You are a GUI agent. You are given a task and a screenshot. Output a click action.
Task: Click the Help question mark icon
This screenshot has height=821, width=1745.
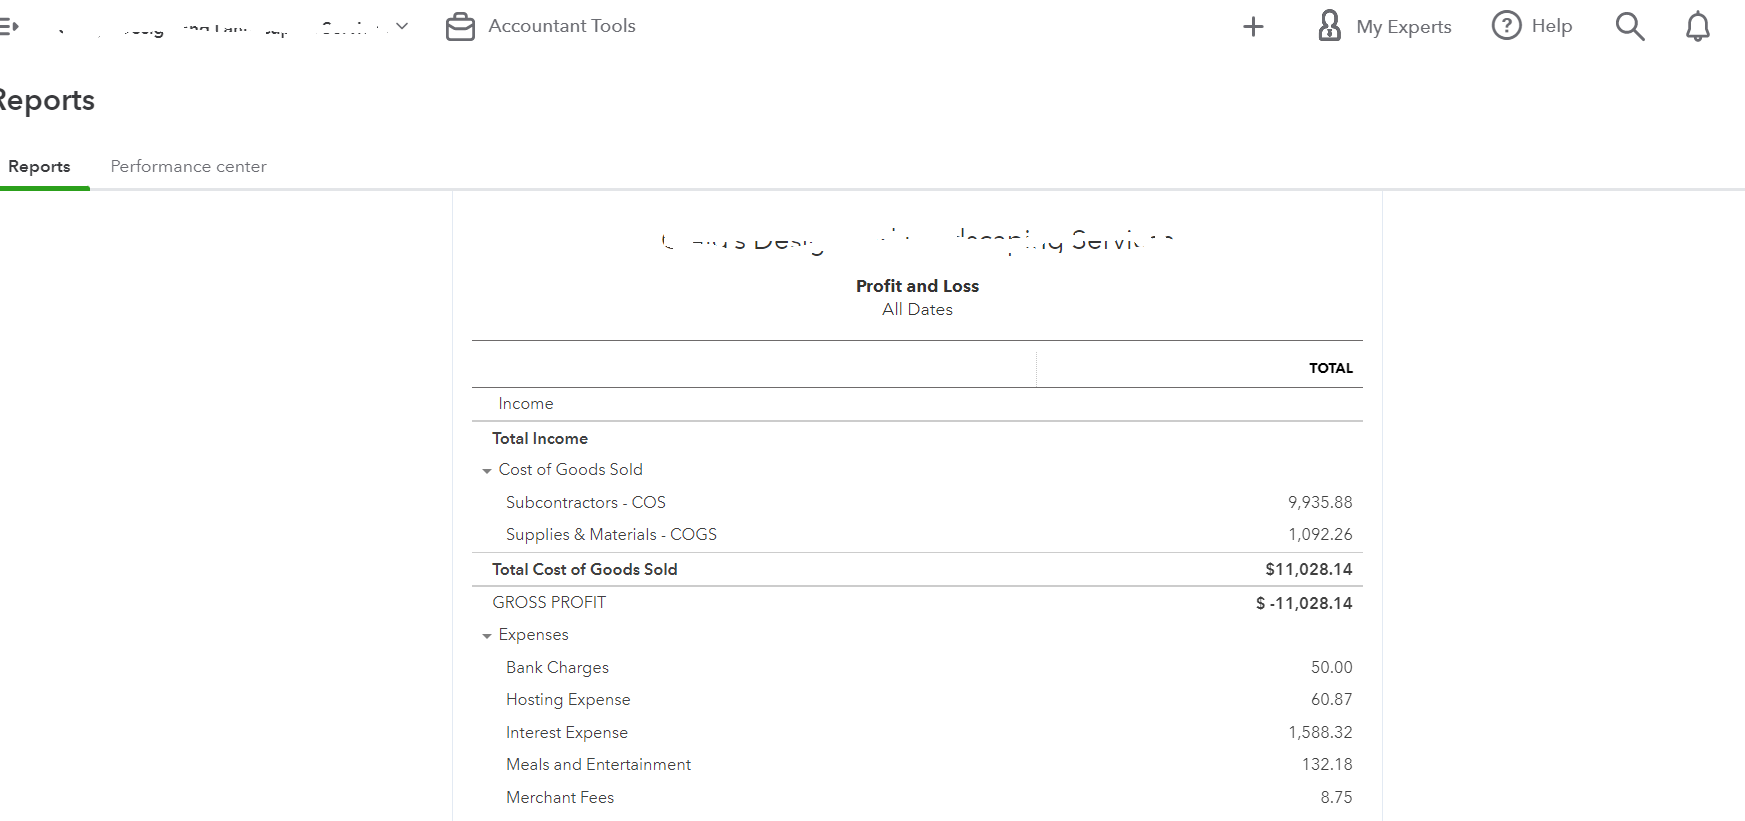[1506, 26]
